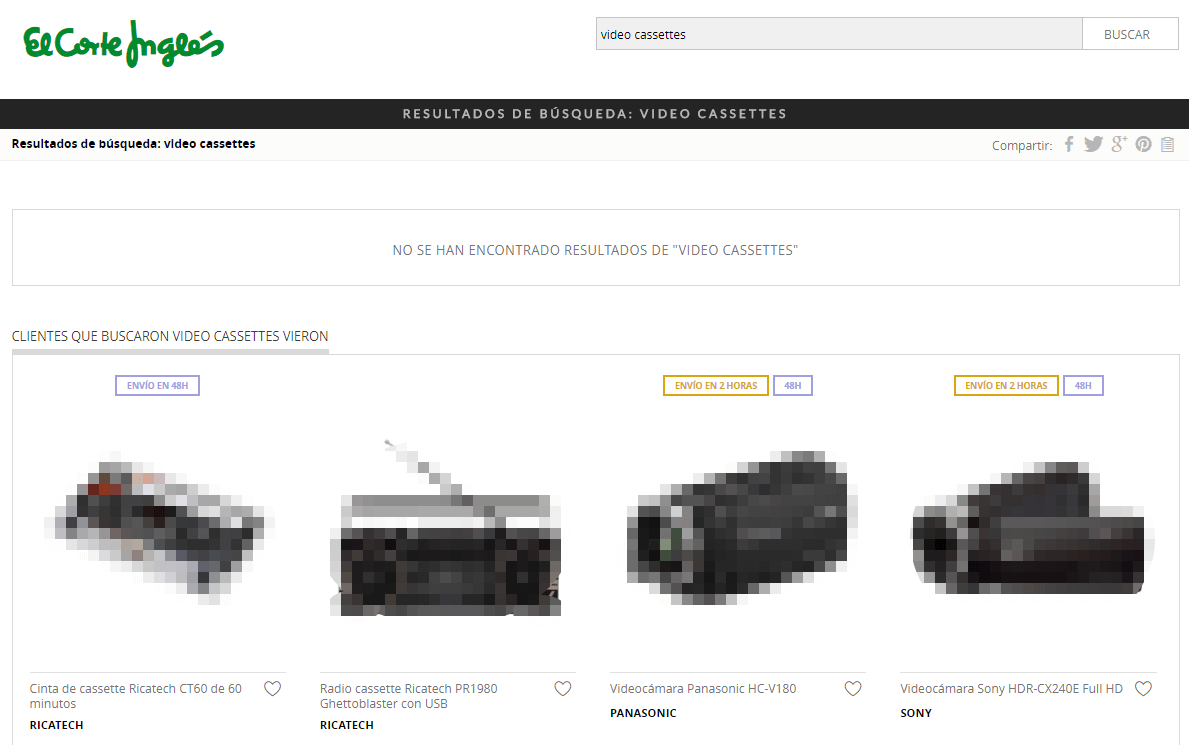Click the PANASONIC brand label

click(643, 713)
